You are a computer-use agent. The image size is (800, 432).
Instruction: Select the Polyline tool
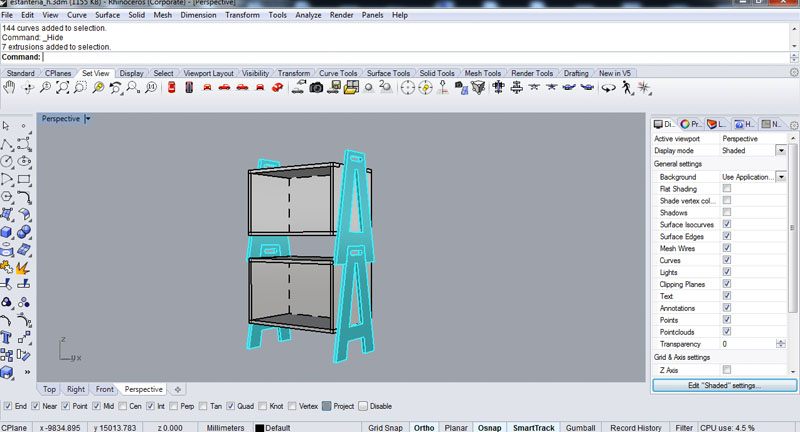pyautogui.click(x=6, y=144)
